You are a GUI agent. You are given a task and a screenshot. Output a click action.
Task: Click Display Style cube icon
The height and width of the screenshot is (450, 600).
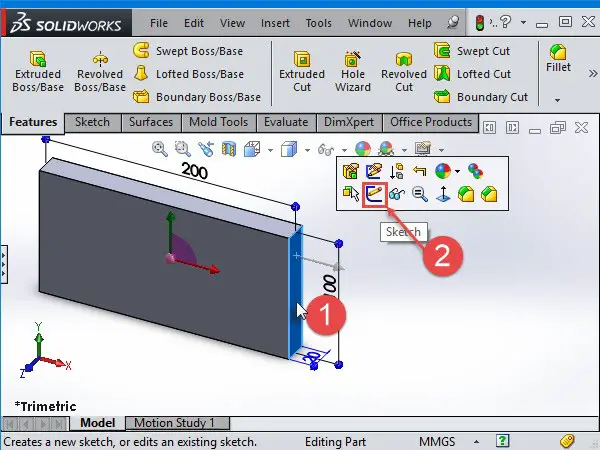(x=289, y=148)
